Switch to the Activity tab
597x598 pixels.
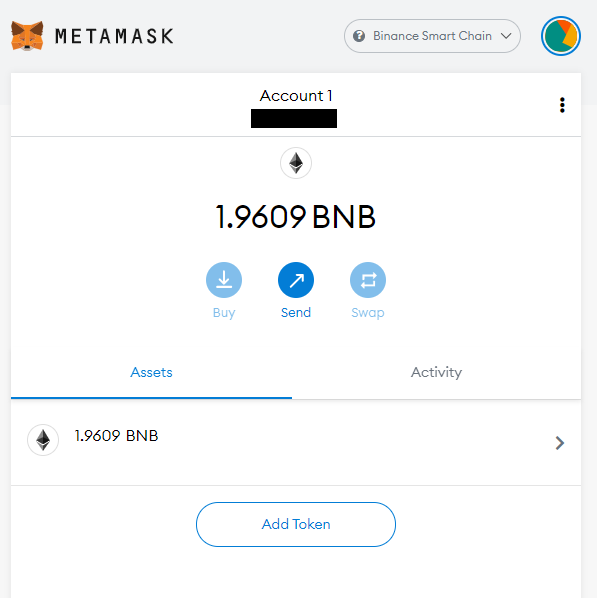(436, 372)
